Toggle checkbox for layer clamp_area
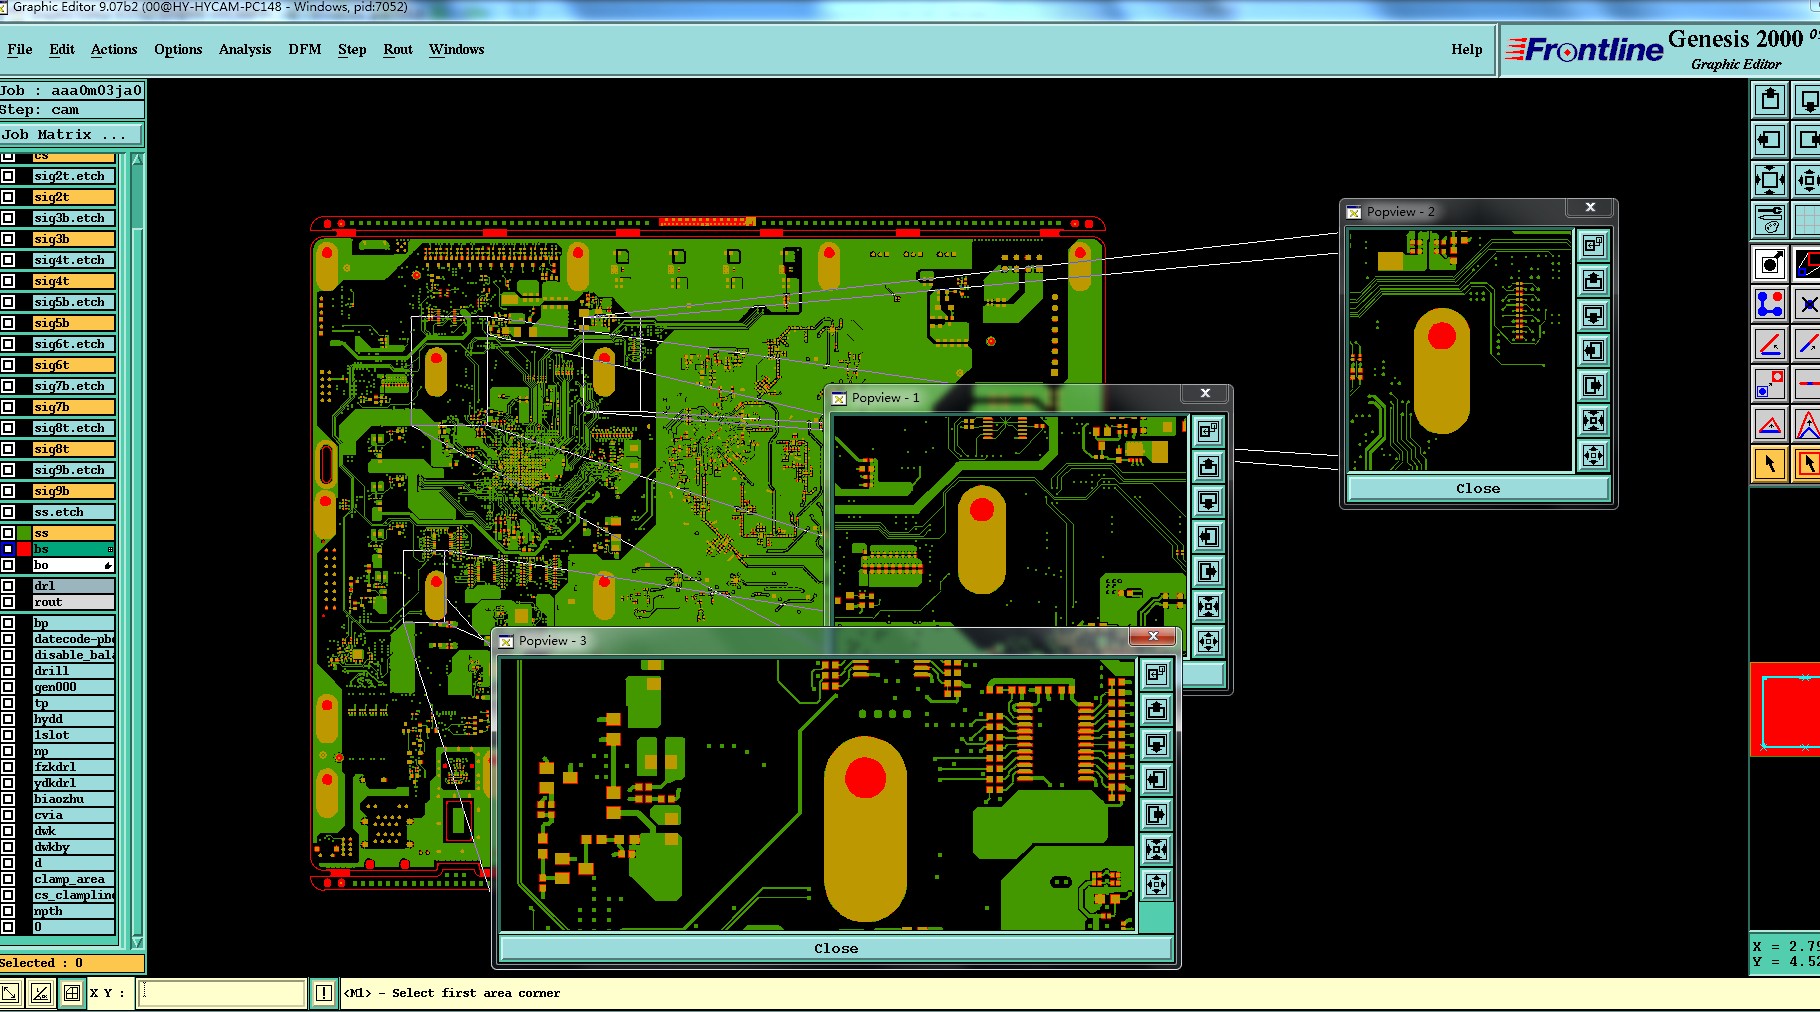The height and width of the screenshot is (1012, 1820). [8, 879]
